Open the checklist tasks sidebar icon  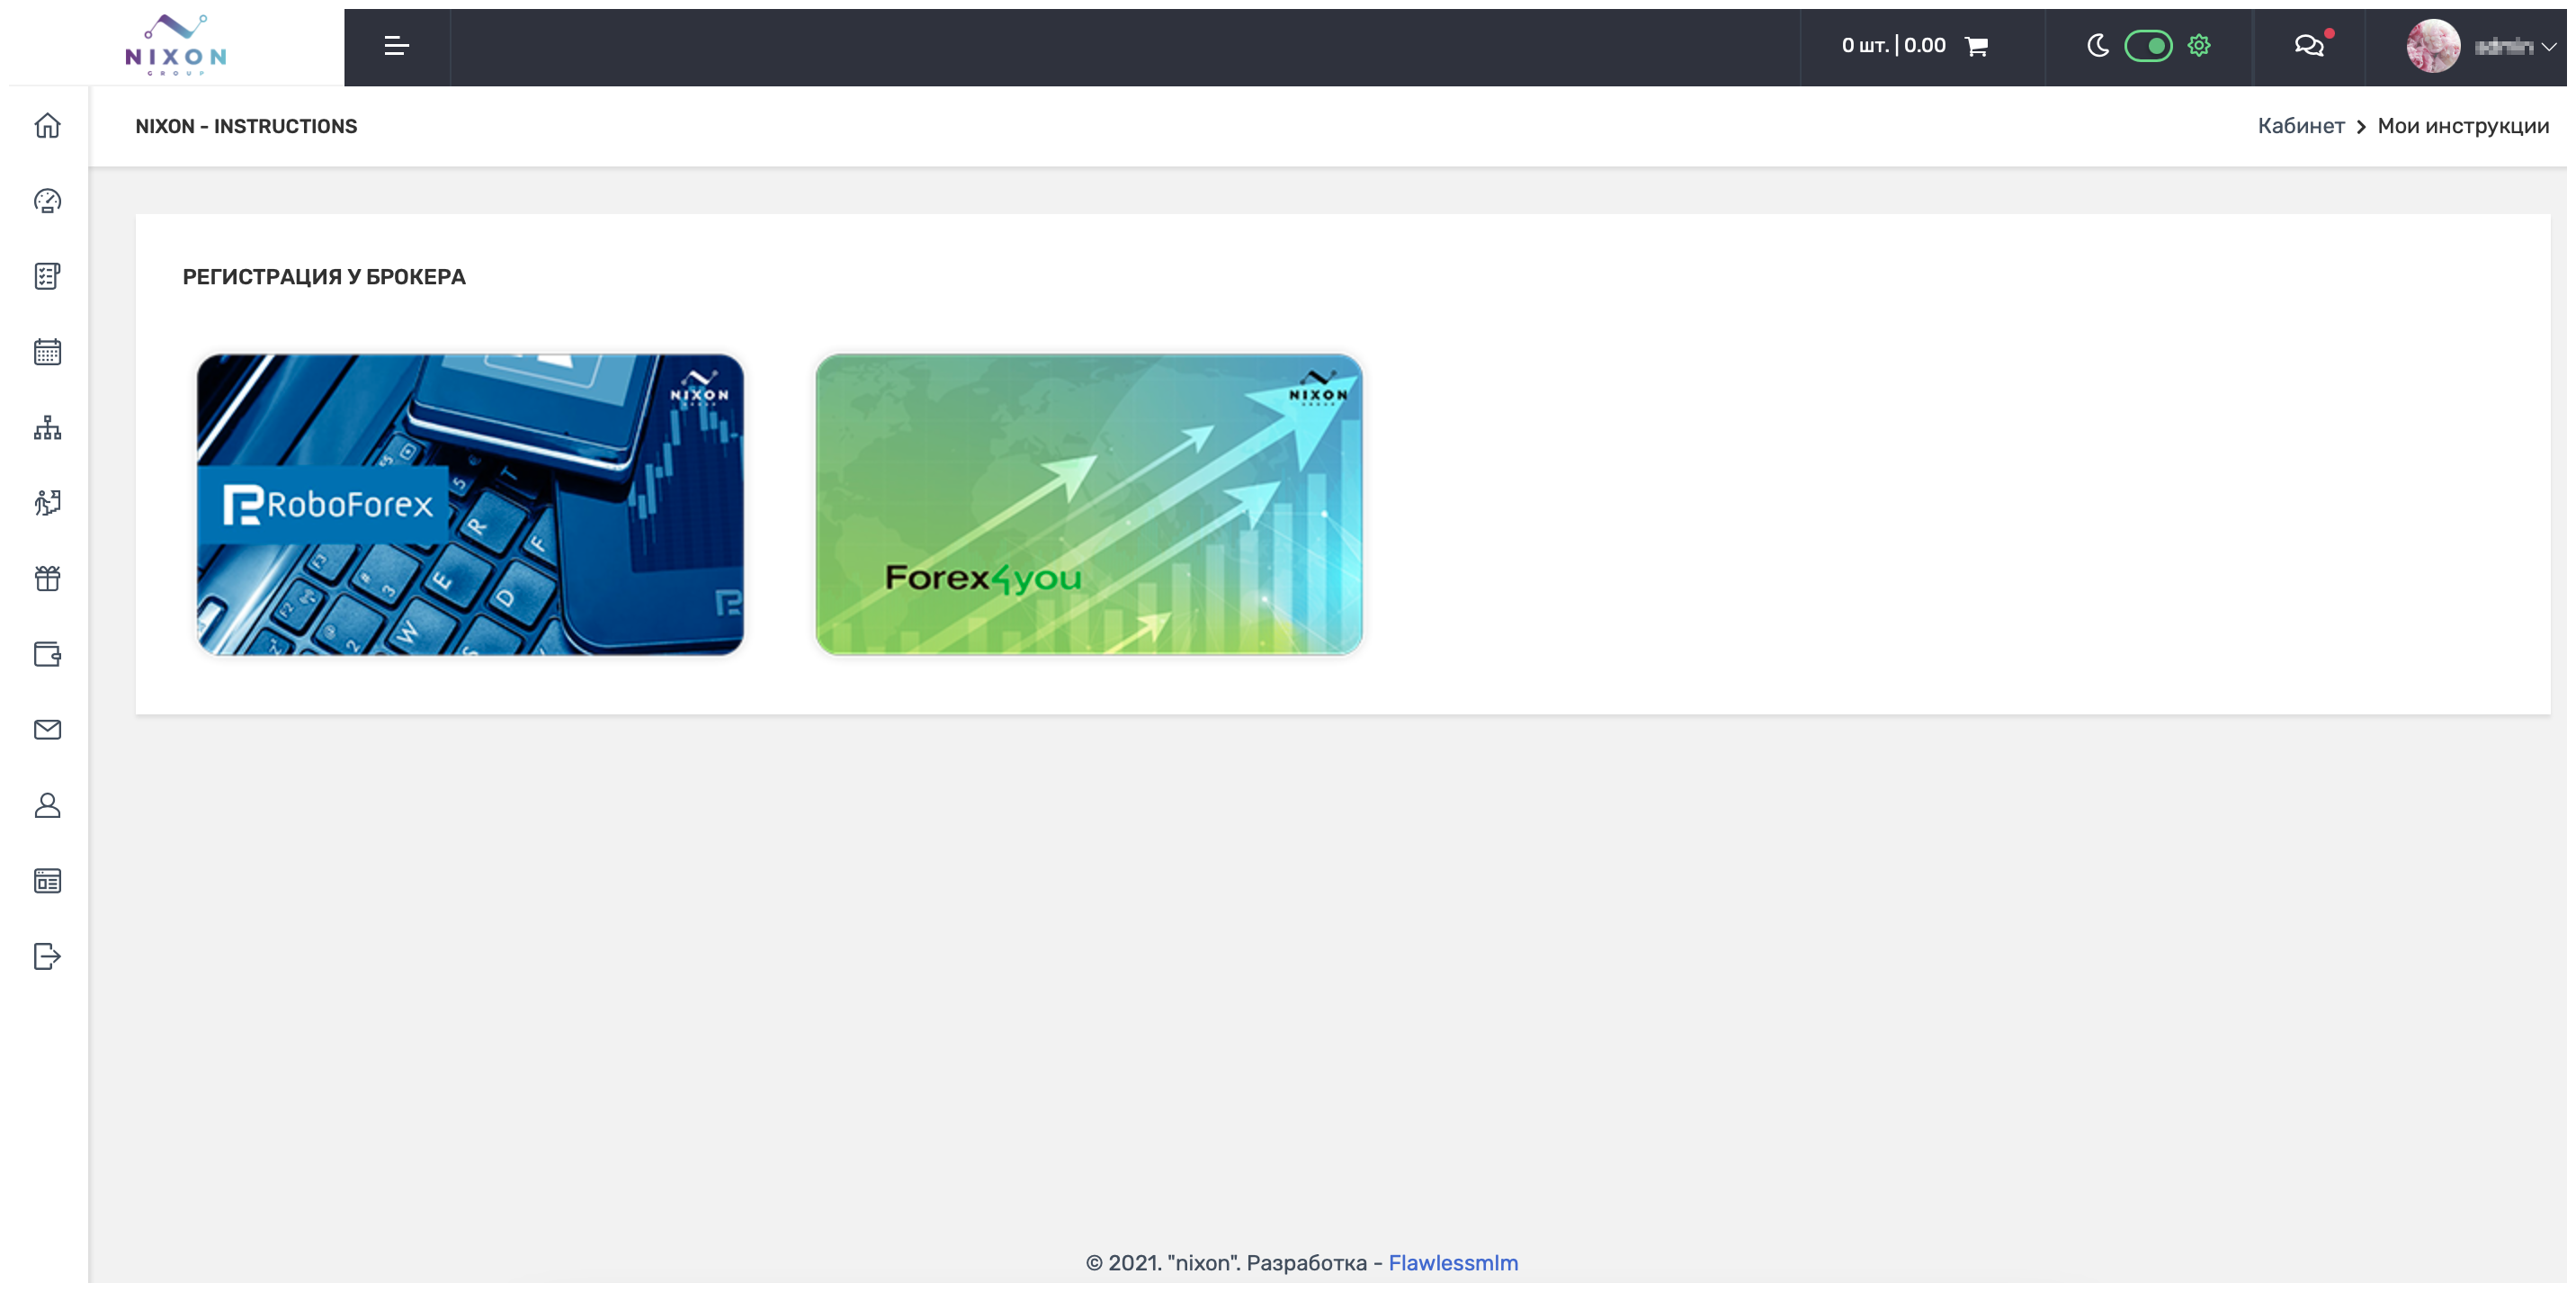(47, 276)
